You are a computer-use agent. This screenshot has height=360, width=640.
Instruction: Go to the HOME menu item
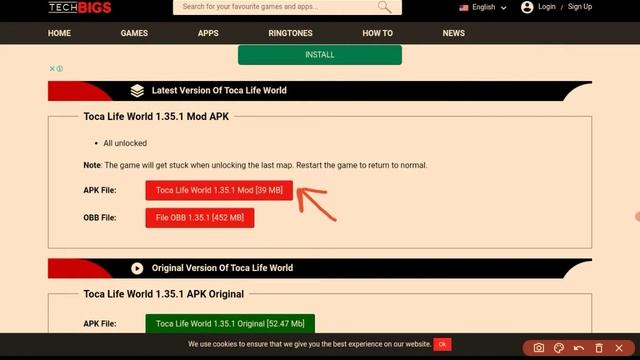coord(59,33)
